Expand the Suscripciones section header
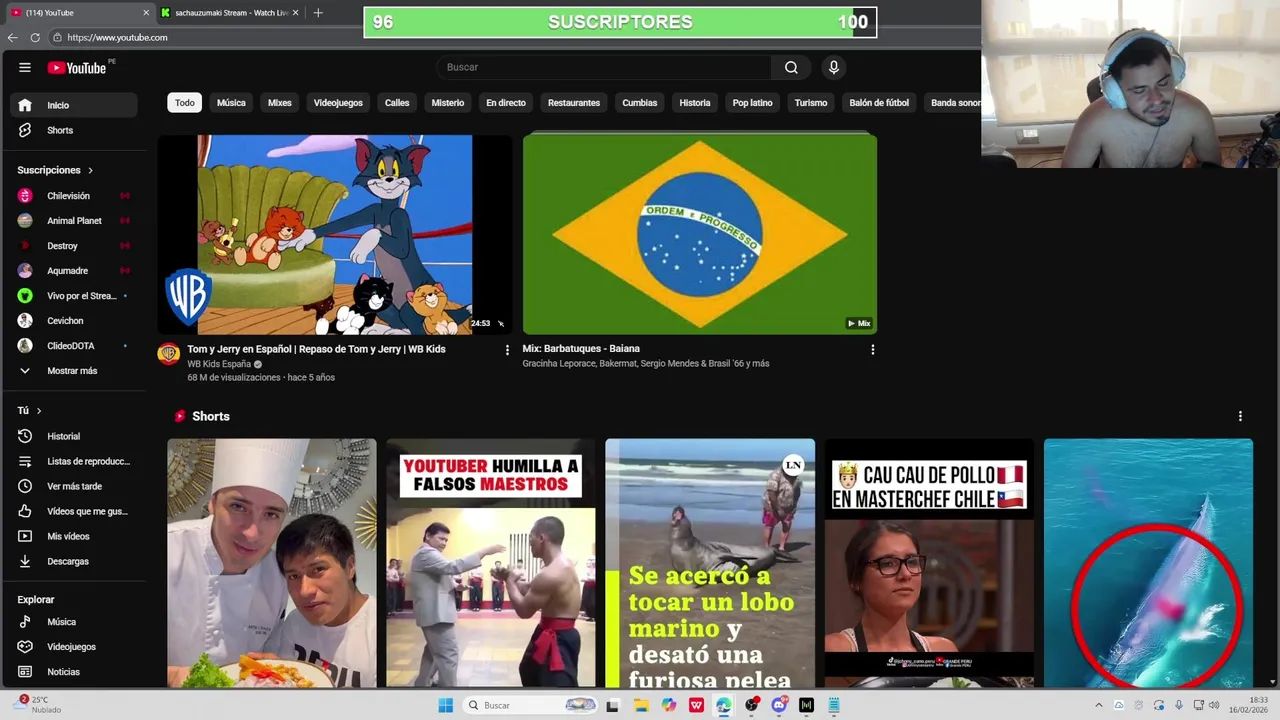 point(55,170)
